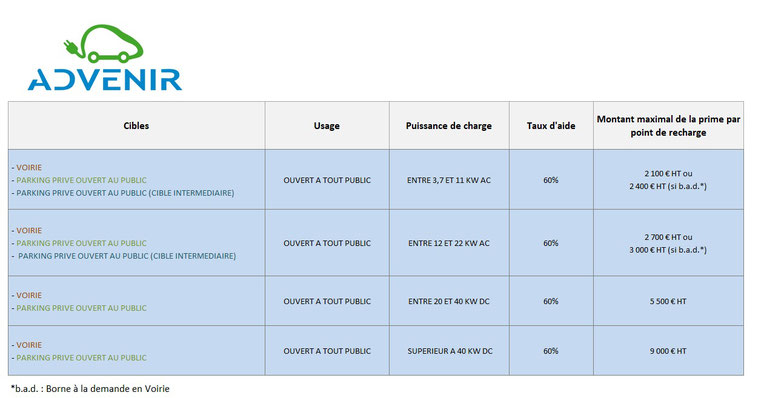
Task: Click '2 400 € HT (si b.a.d.*)' amount
Action: pos(668,186)
